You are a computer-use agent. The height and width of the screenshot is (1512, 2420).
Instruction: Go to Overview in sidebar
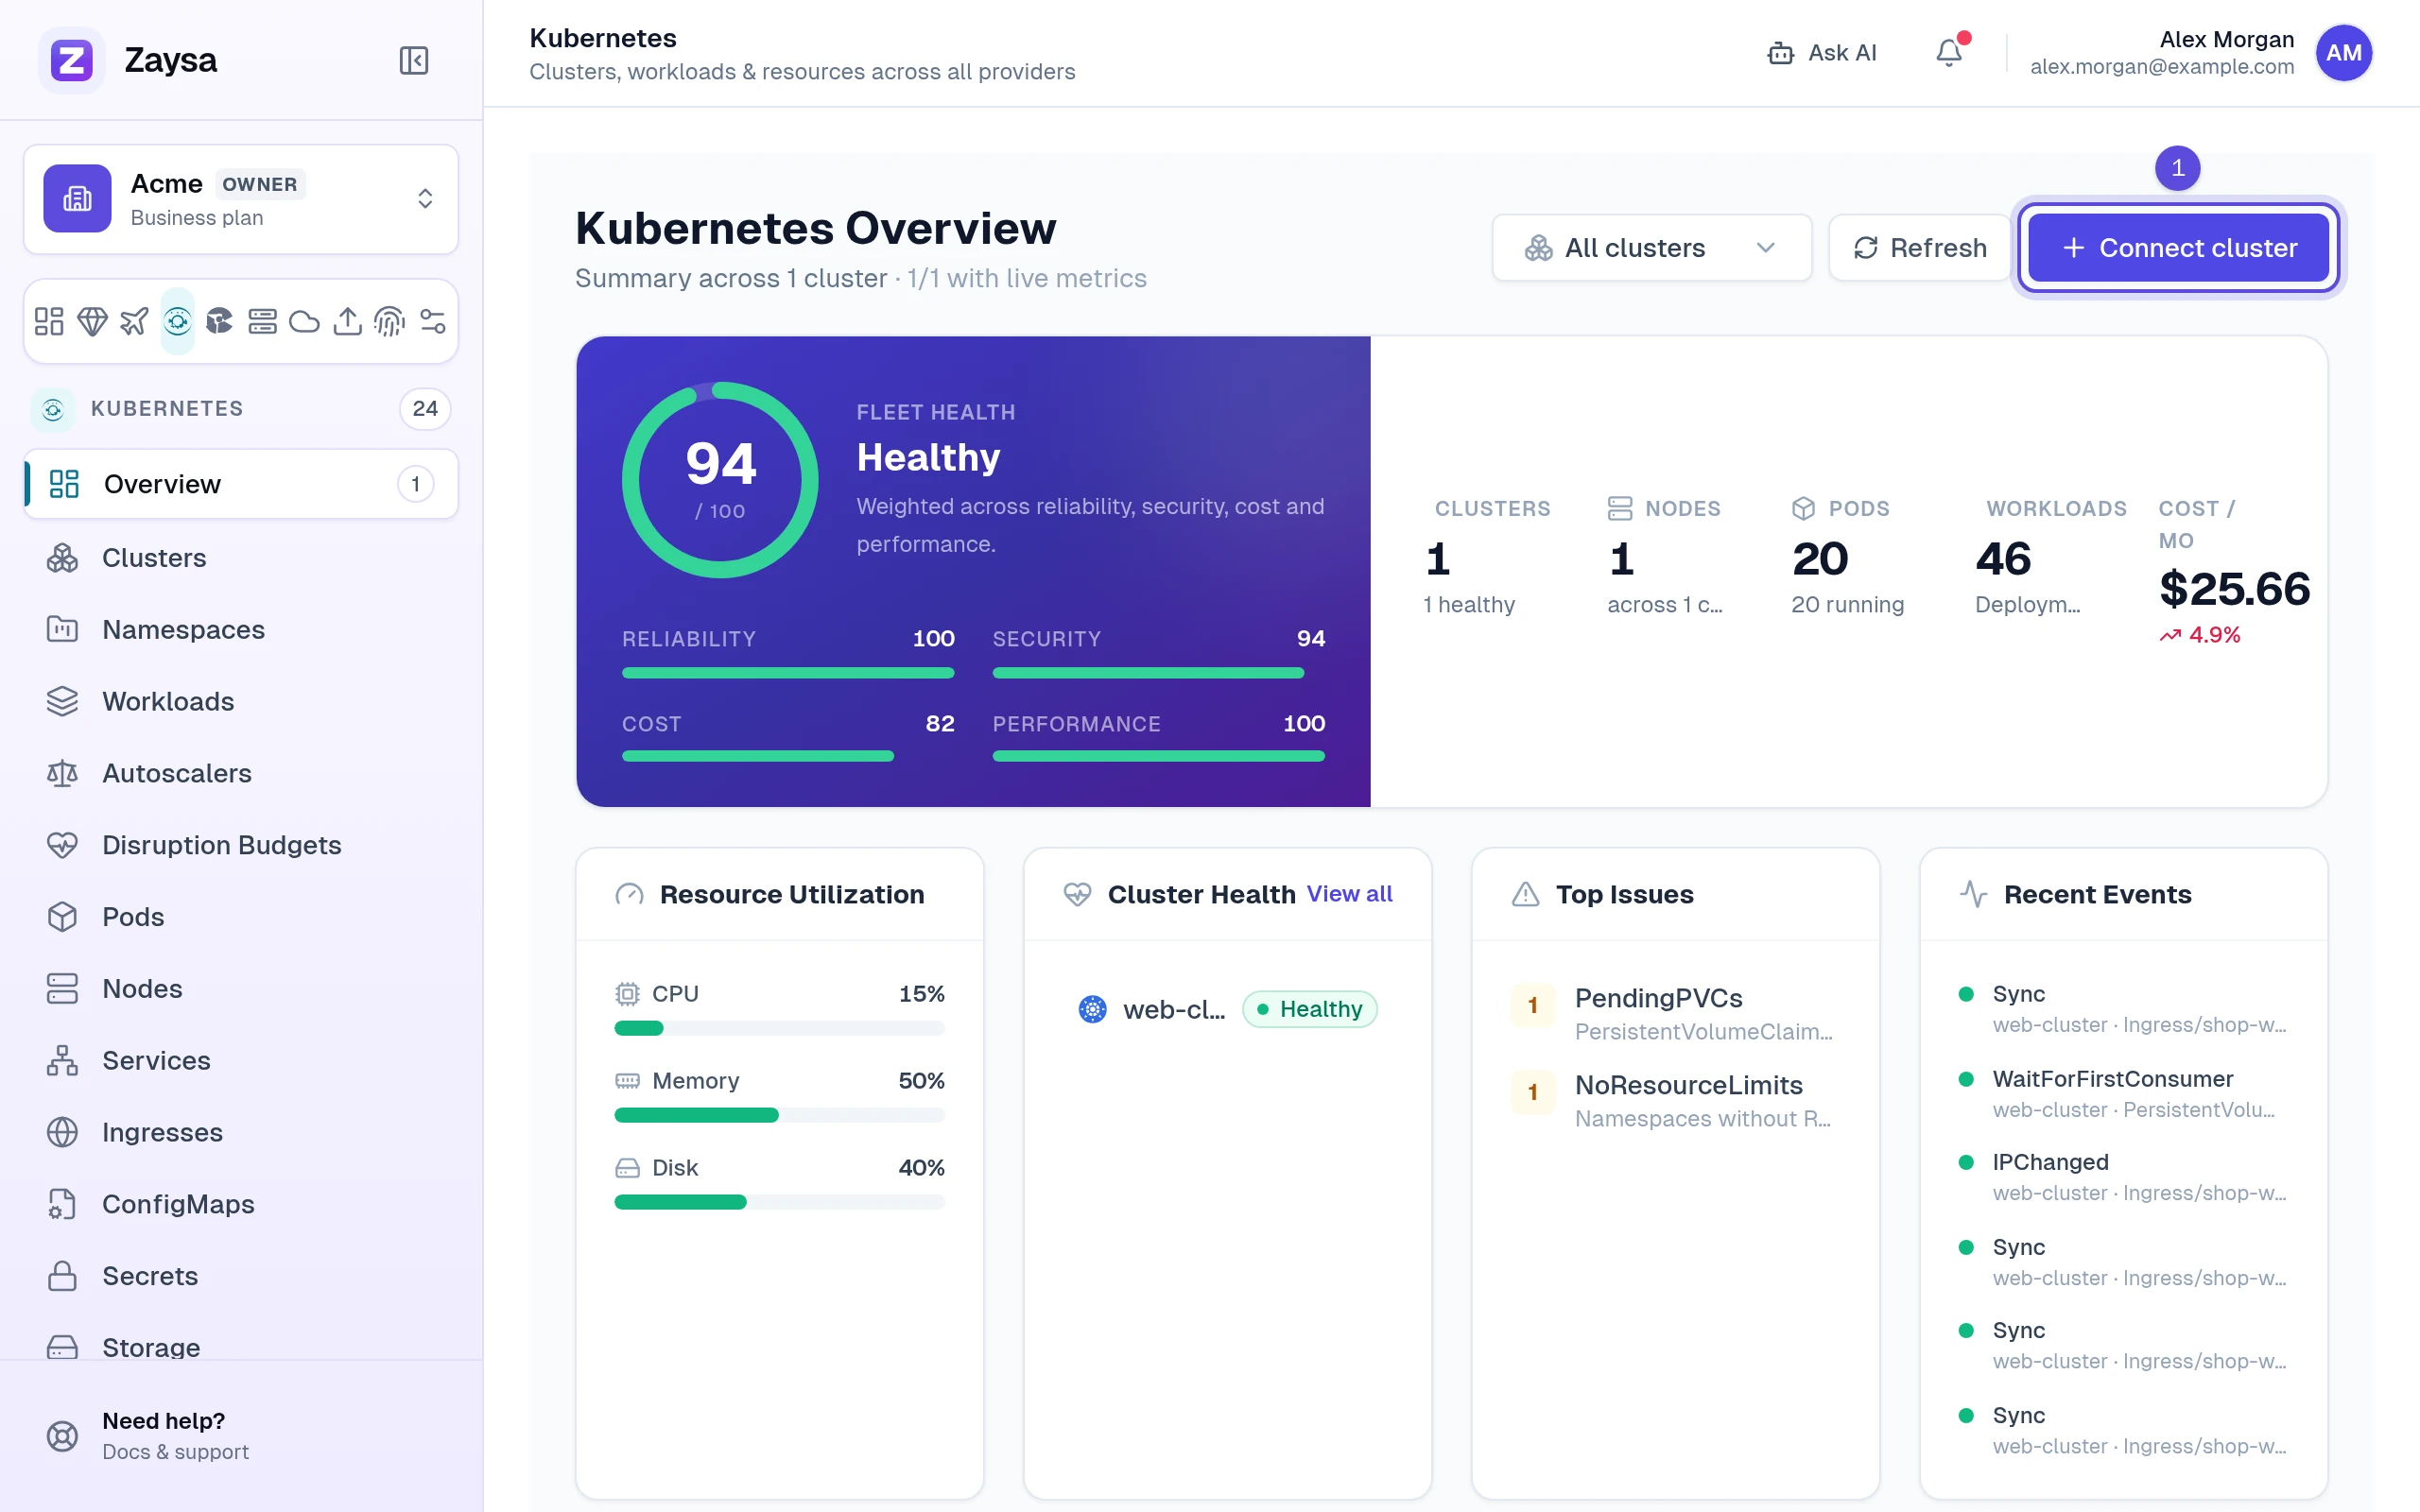pos(241,484)
